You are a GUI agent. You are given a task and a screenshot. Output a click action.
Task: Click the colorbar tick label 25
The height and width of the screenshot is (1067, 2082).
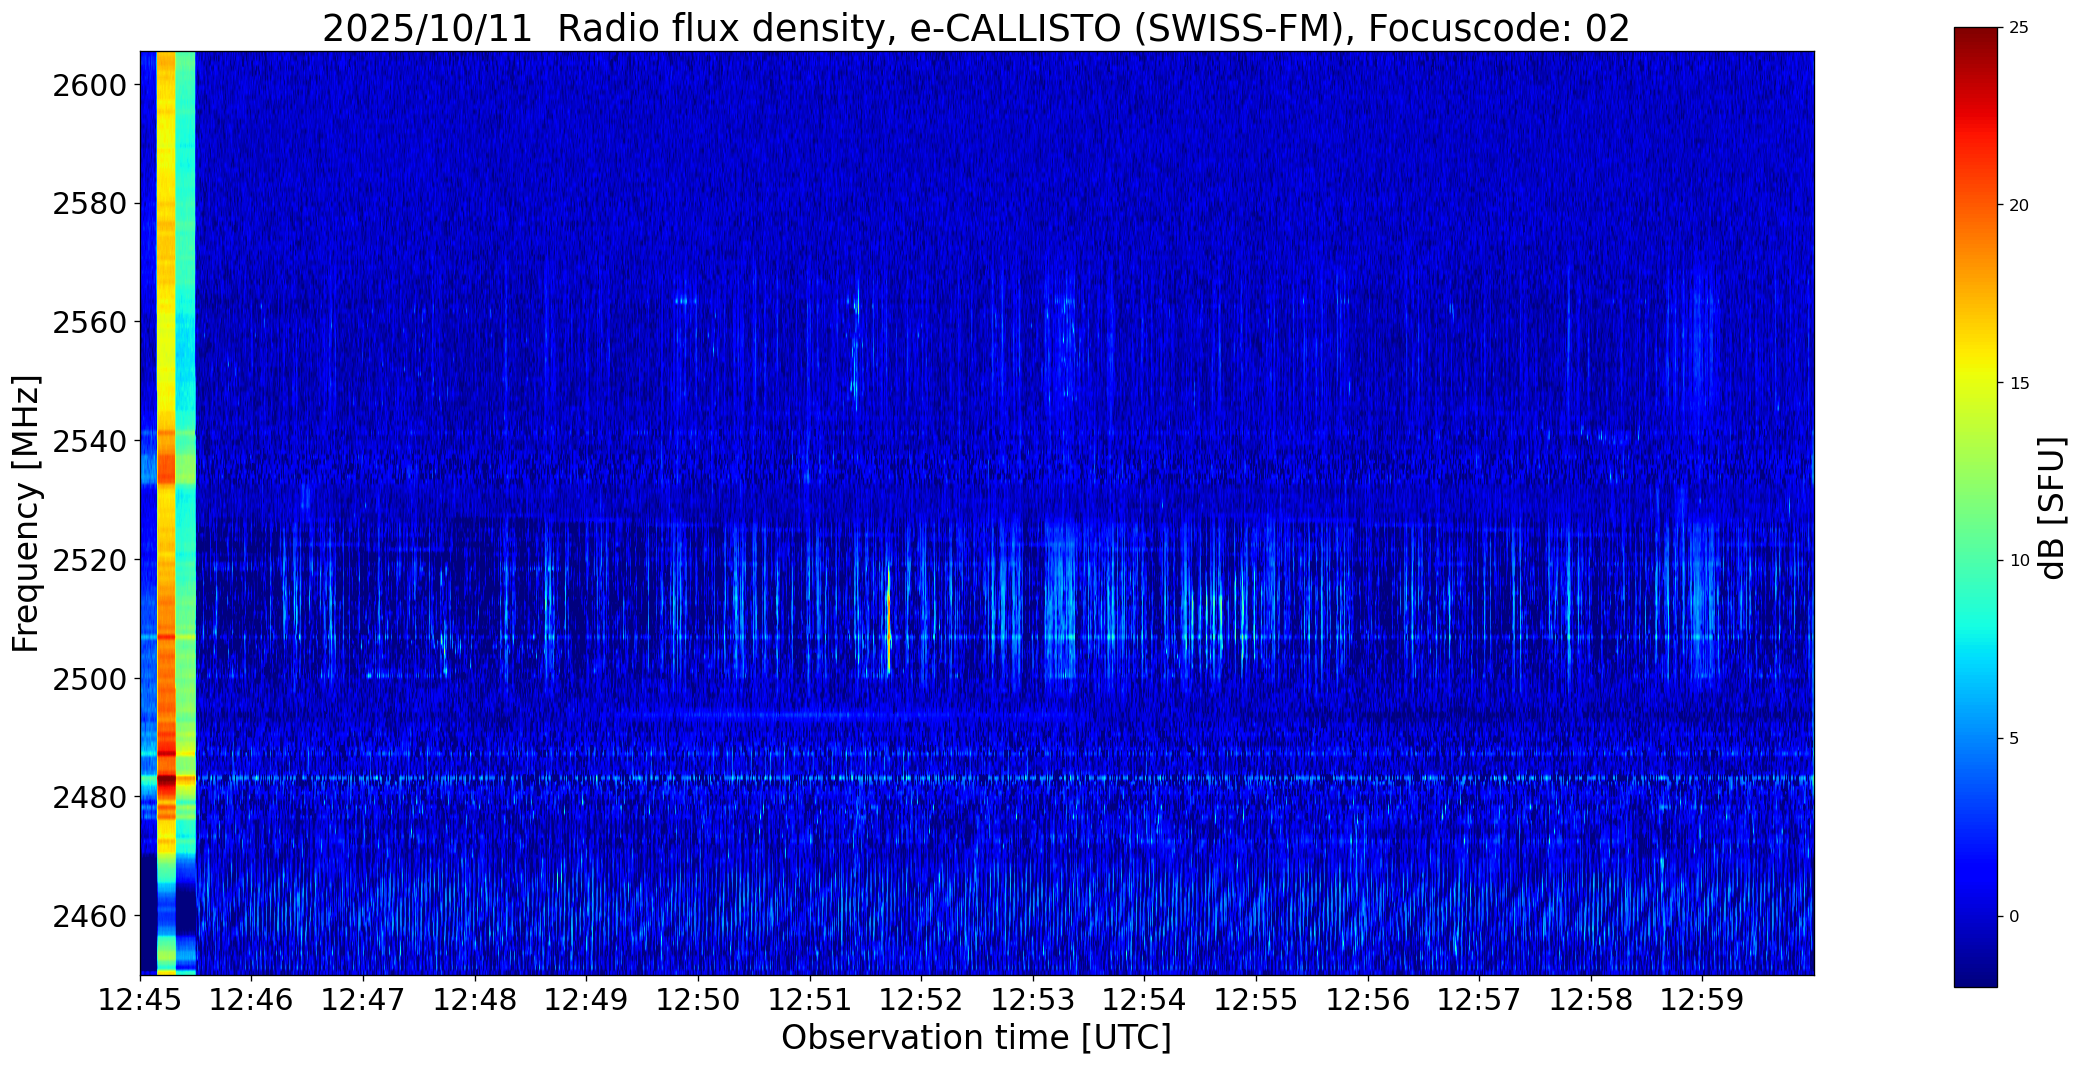point(2019,27)
